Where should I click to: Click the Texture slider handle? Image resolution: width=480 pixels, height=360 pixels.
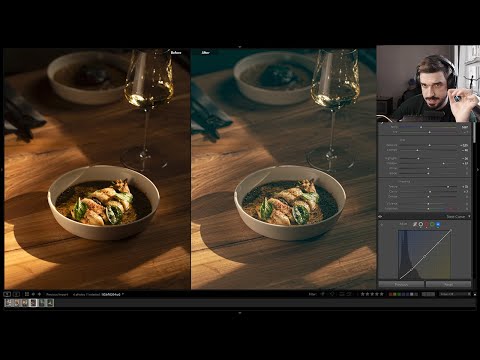(x=448, y=187)
